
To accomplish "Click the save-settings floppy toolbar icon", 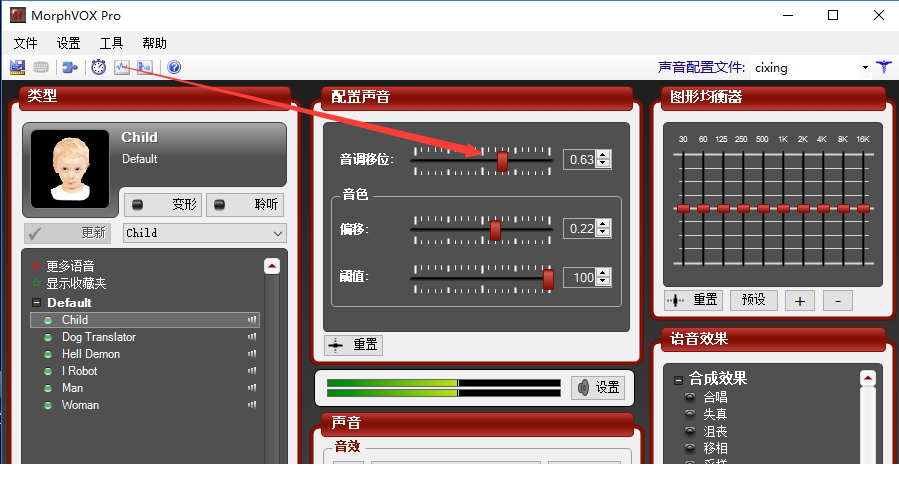I will tap(18, 68).
